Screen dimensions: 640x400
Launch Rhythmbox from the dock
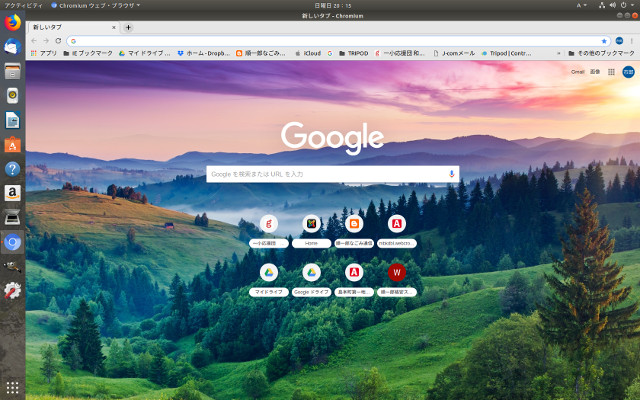[13, 96]
